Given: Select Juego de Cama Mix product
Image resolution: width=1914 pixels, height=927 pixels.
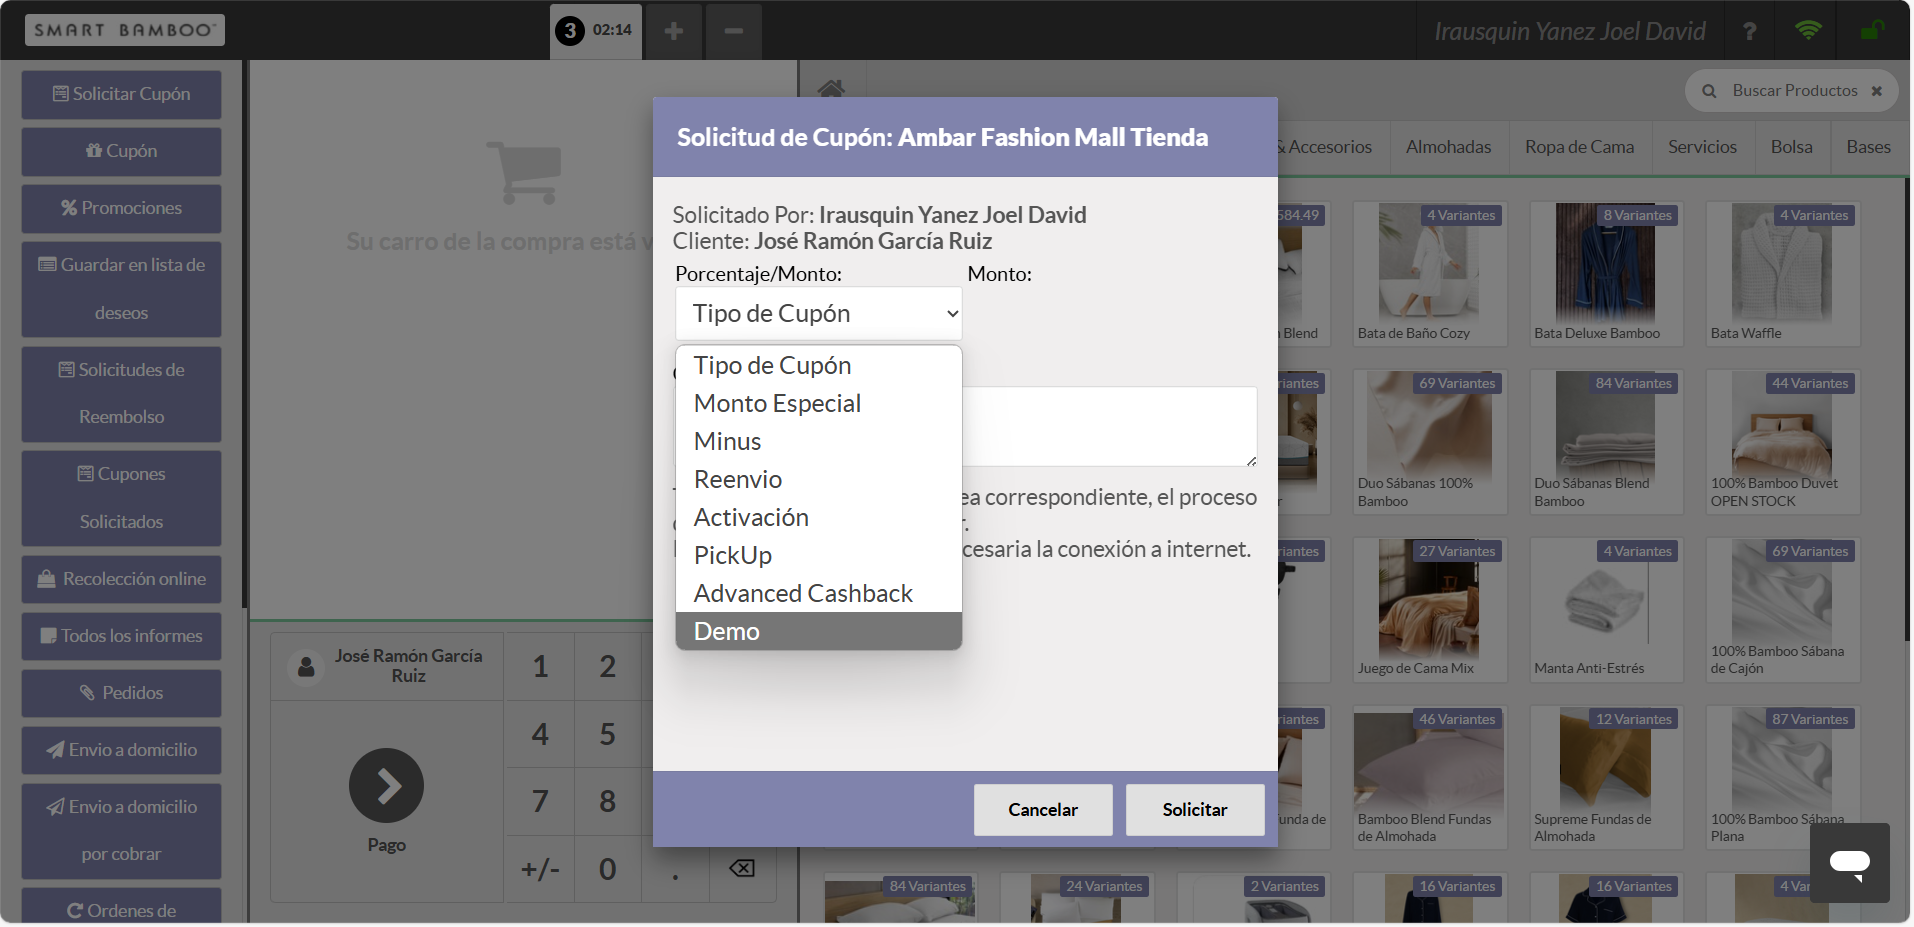Looking at the screenshot, I should click(x=1429, y=610).
